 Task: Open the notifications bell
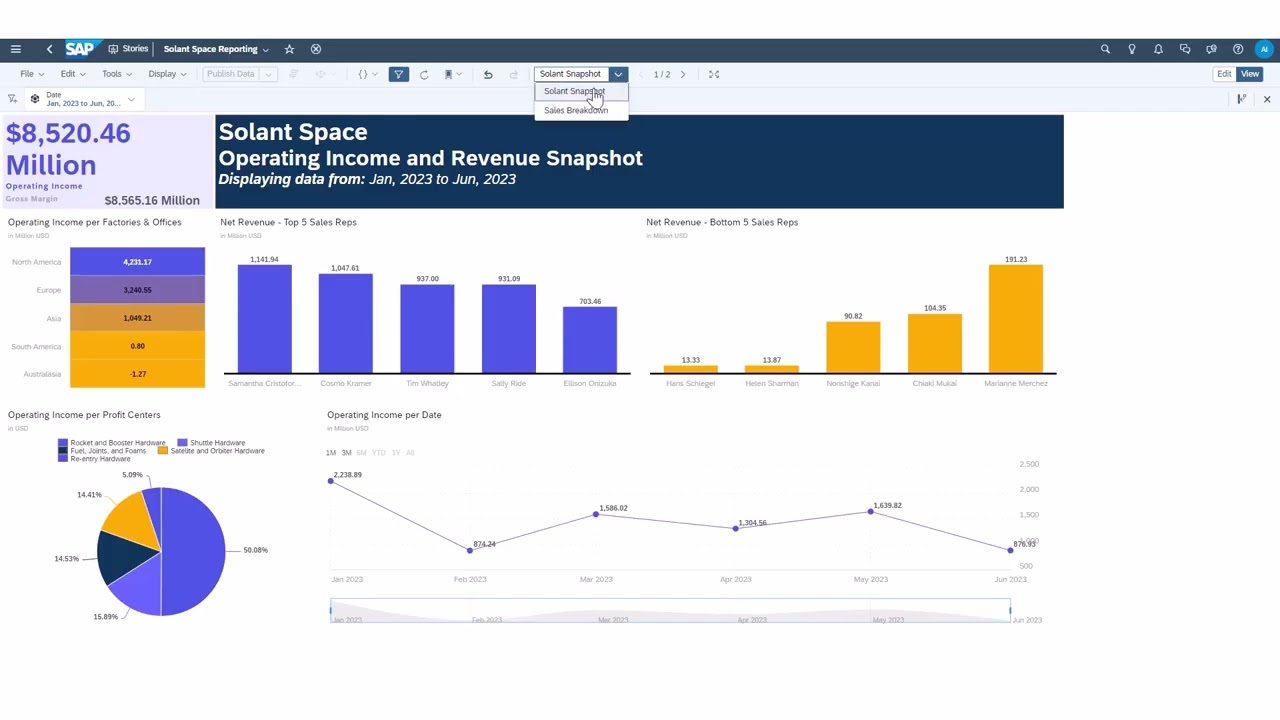coord(1158,49)
